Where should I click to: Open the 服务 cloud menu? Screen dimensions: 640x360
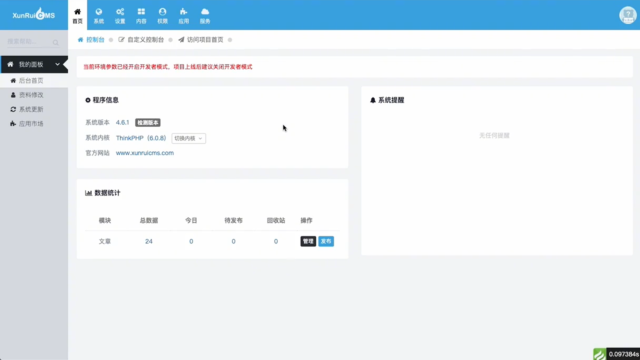coord(205,16)
